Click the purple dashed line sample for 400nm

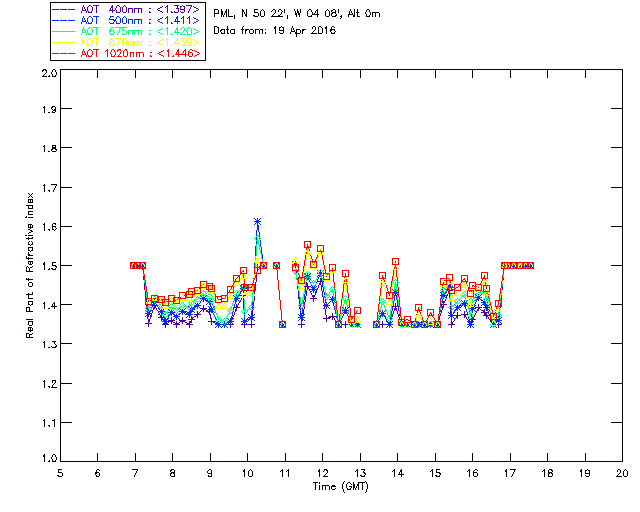tap(64, 9)
